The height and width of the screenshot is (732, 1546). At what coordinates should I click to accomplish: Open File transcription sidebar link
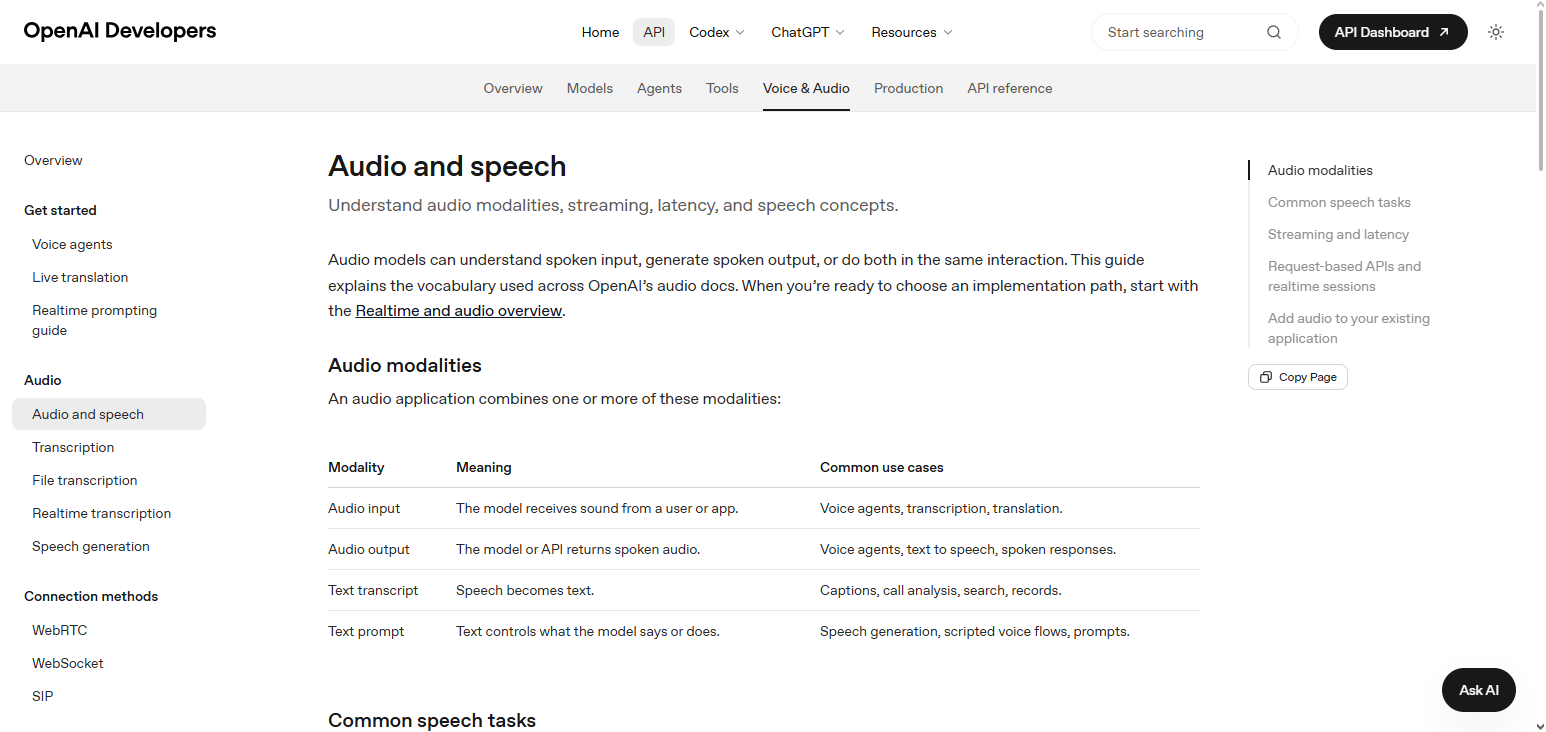click(x=85, y=480)
